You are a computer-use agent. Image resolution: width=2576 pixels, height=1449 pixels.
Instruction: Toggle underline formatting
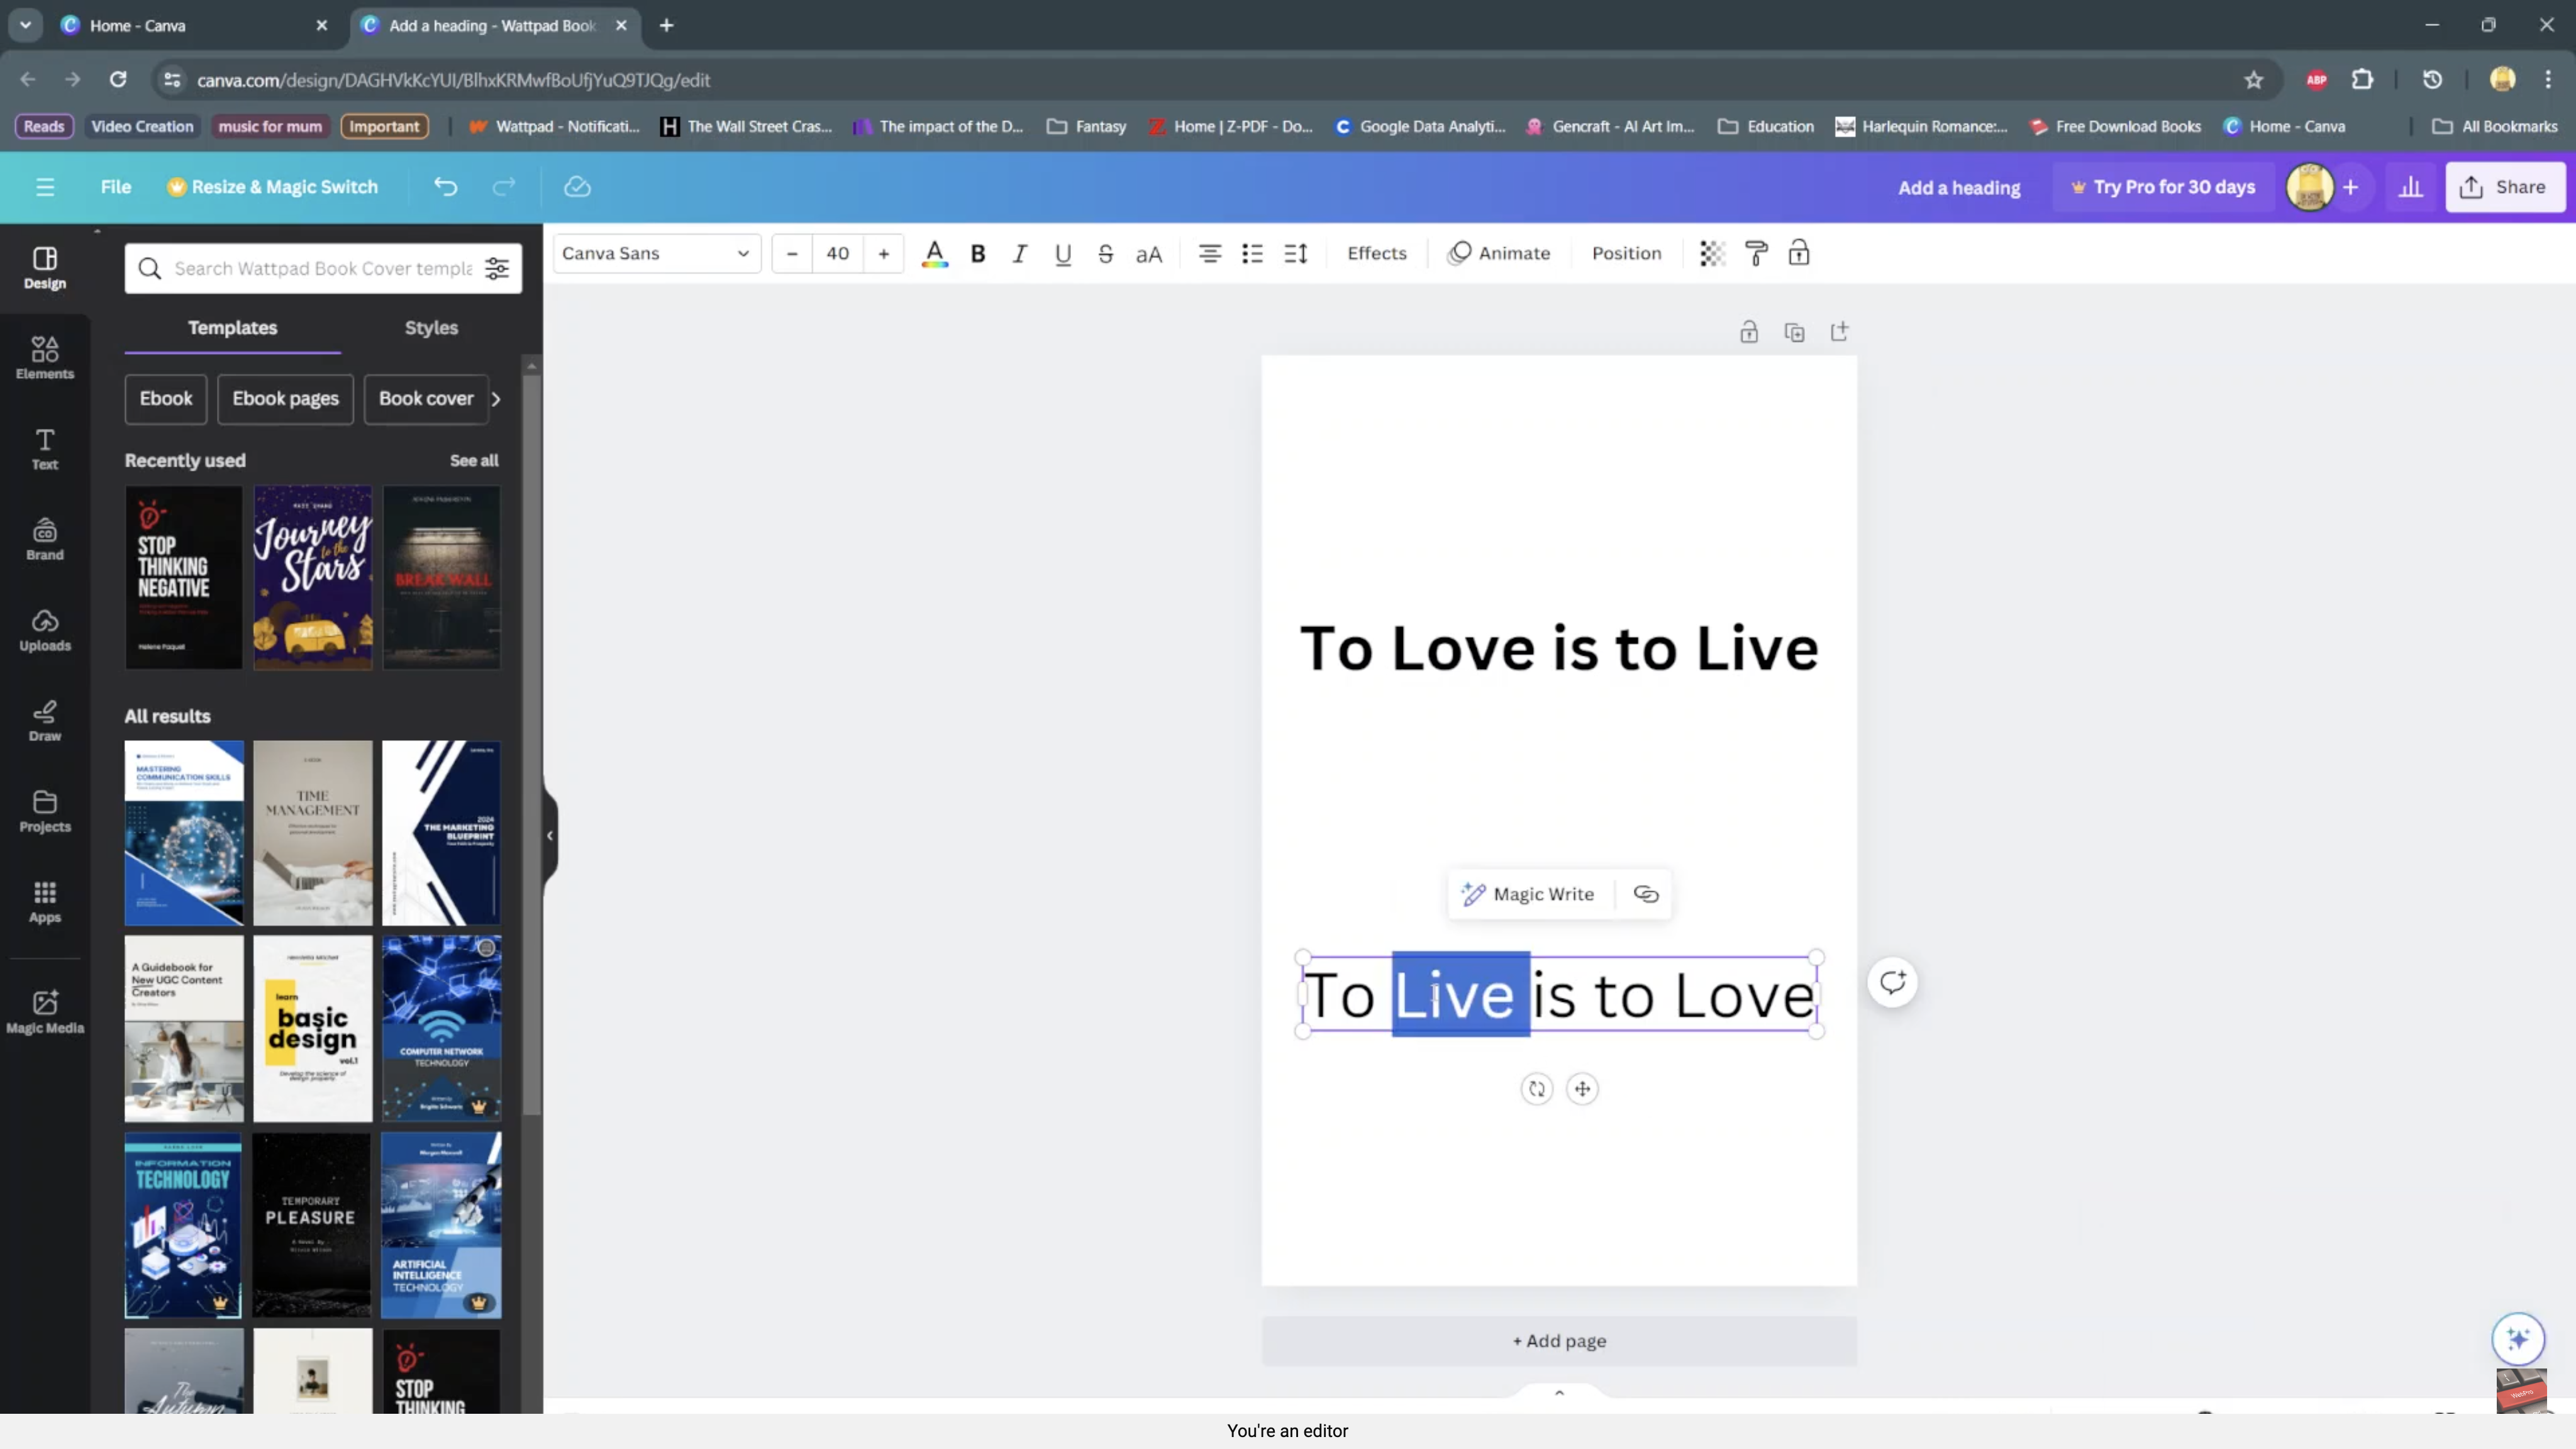tap(1063, 254)
